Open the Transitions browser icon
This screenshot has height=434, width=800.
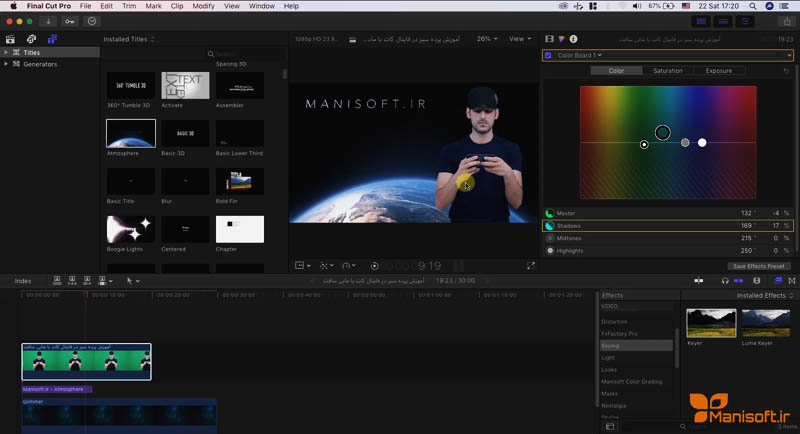pos(792,280)
